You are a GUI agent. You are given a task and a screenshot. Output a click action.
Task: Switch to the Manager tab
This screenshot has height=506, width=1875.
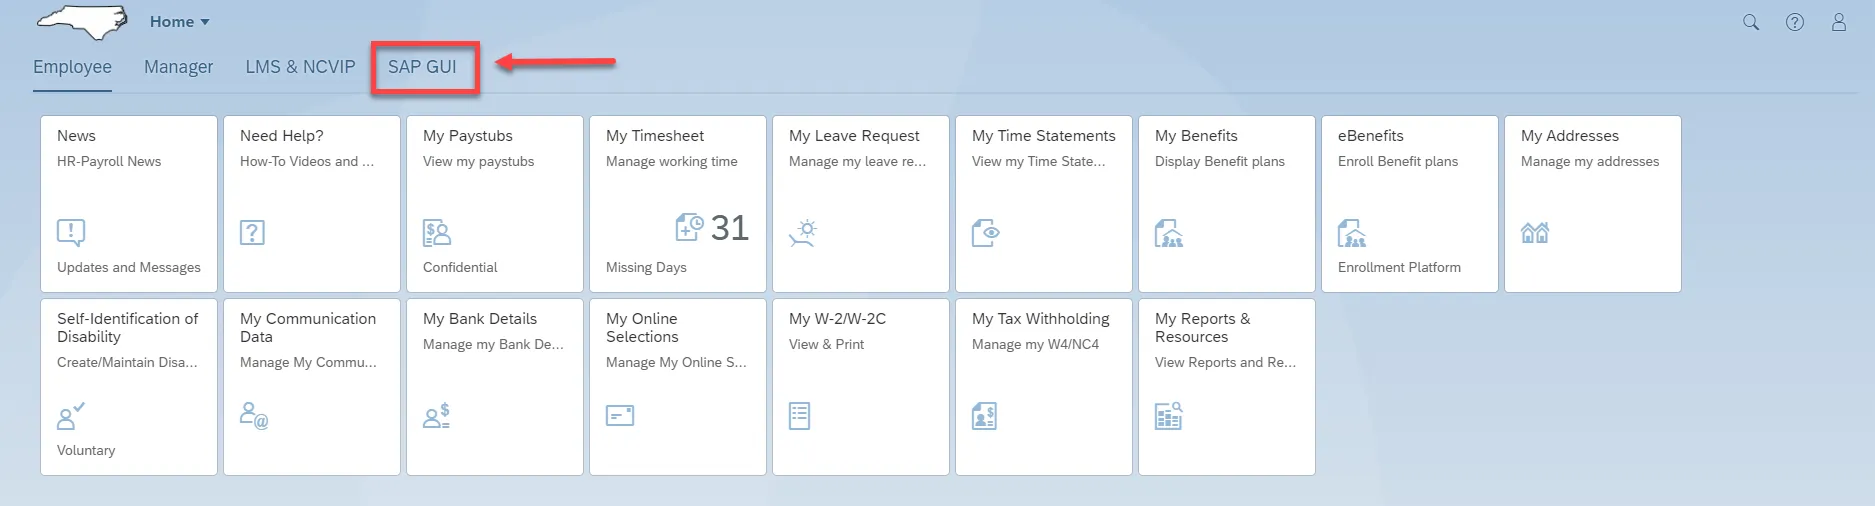point(178,67)
